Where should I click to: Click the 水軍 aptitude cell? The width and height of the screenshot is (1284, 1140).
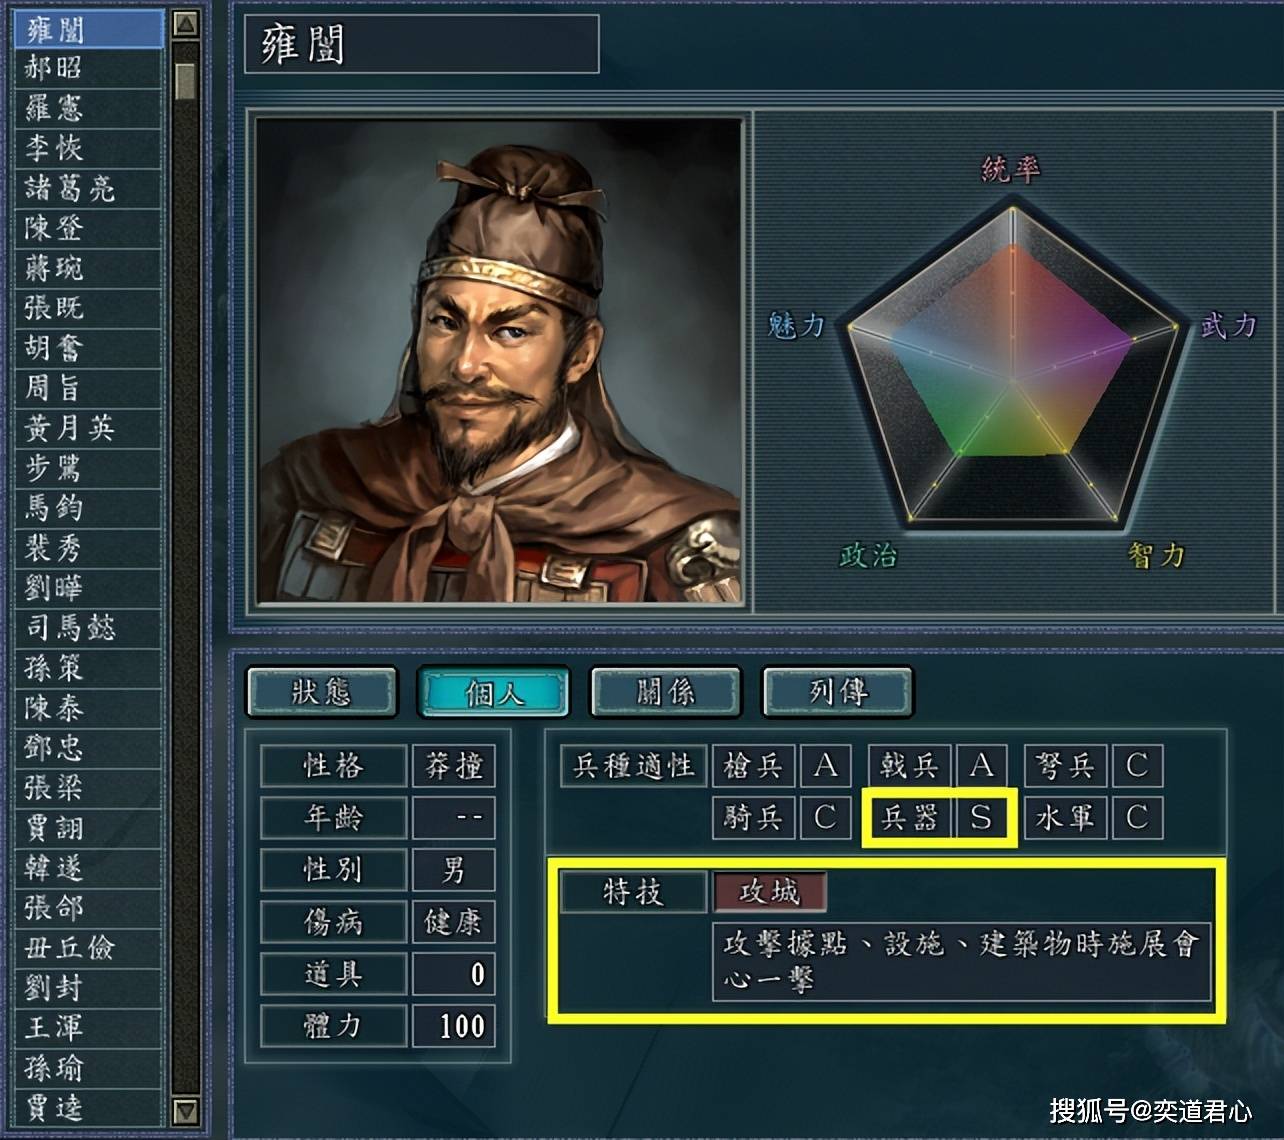1066,818
